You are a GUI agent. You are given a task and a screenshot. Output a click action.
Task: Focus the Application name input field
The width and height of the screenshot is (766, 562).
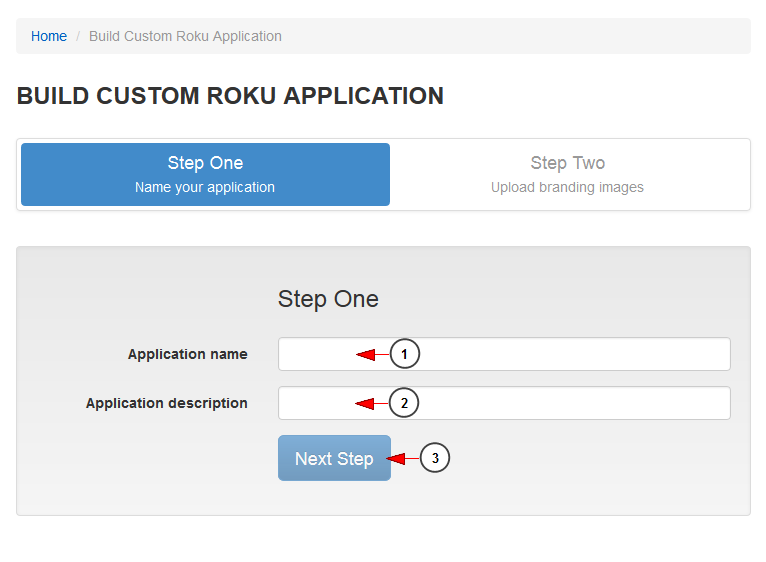(x=504, y=354)
